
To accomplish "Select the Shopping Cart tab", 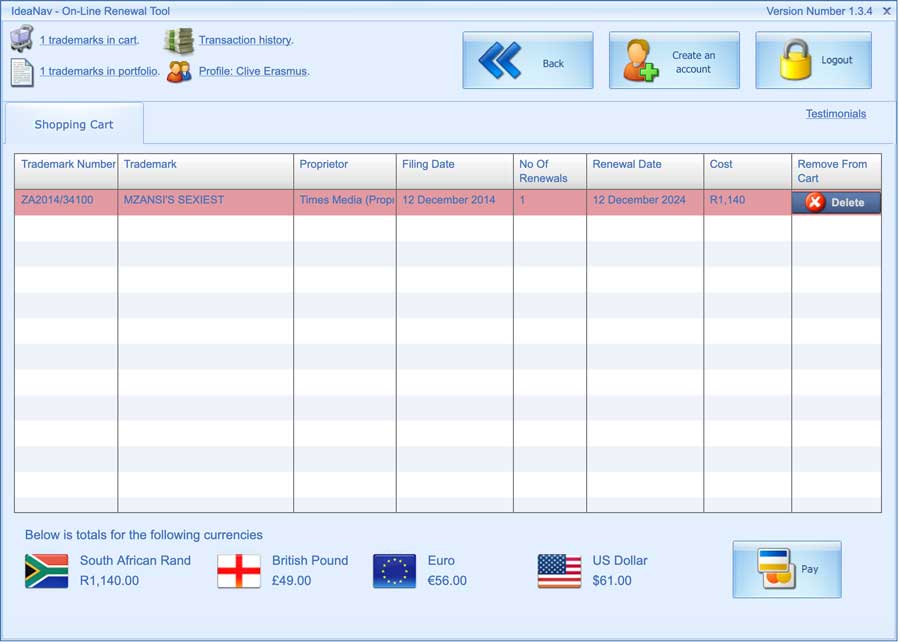I will (74, 124).
